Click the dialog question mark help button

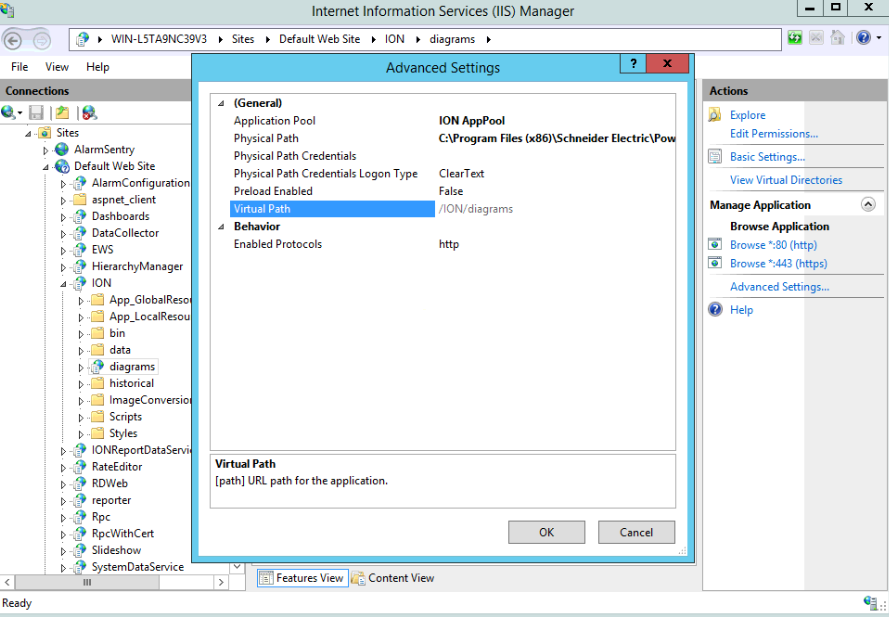(x=633, y=64)
